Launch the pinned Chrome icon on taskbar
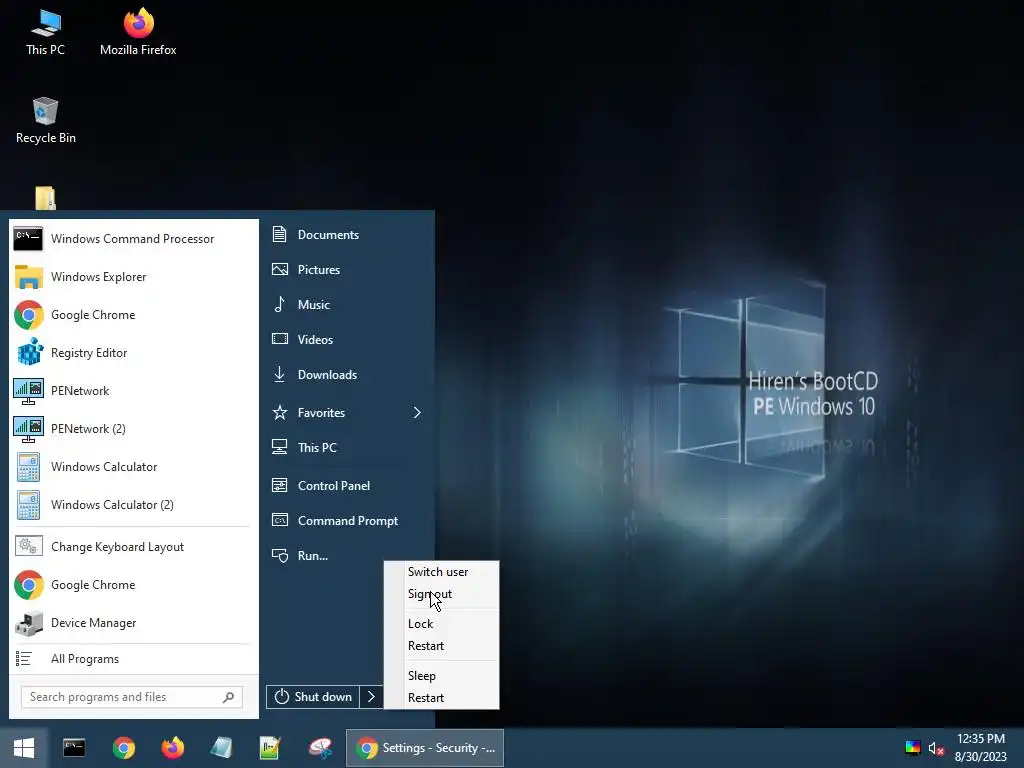Screen dimensions: 1024x768 coord(123,748)
